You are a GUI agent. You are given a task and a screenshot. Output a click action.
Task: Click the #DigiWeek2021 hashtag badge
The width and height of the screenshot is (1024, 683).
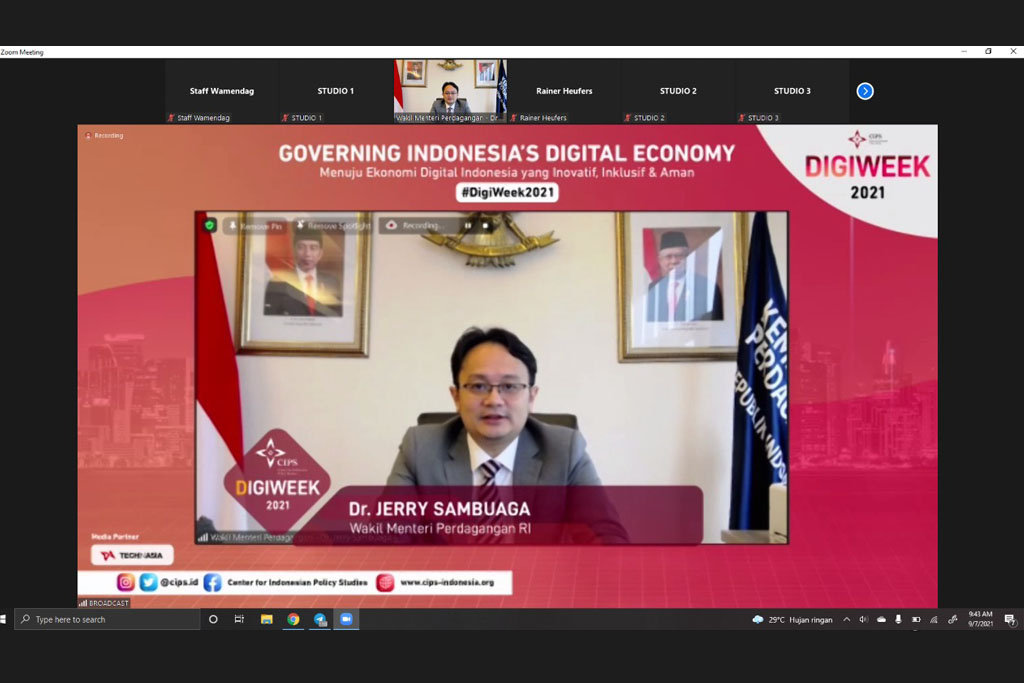pos(507,193)
